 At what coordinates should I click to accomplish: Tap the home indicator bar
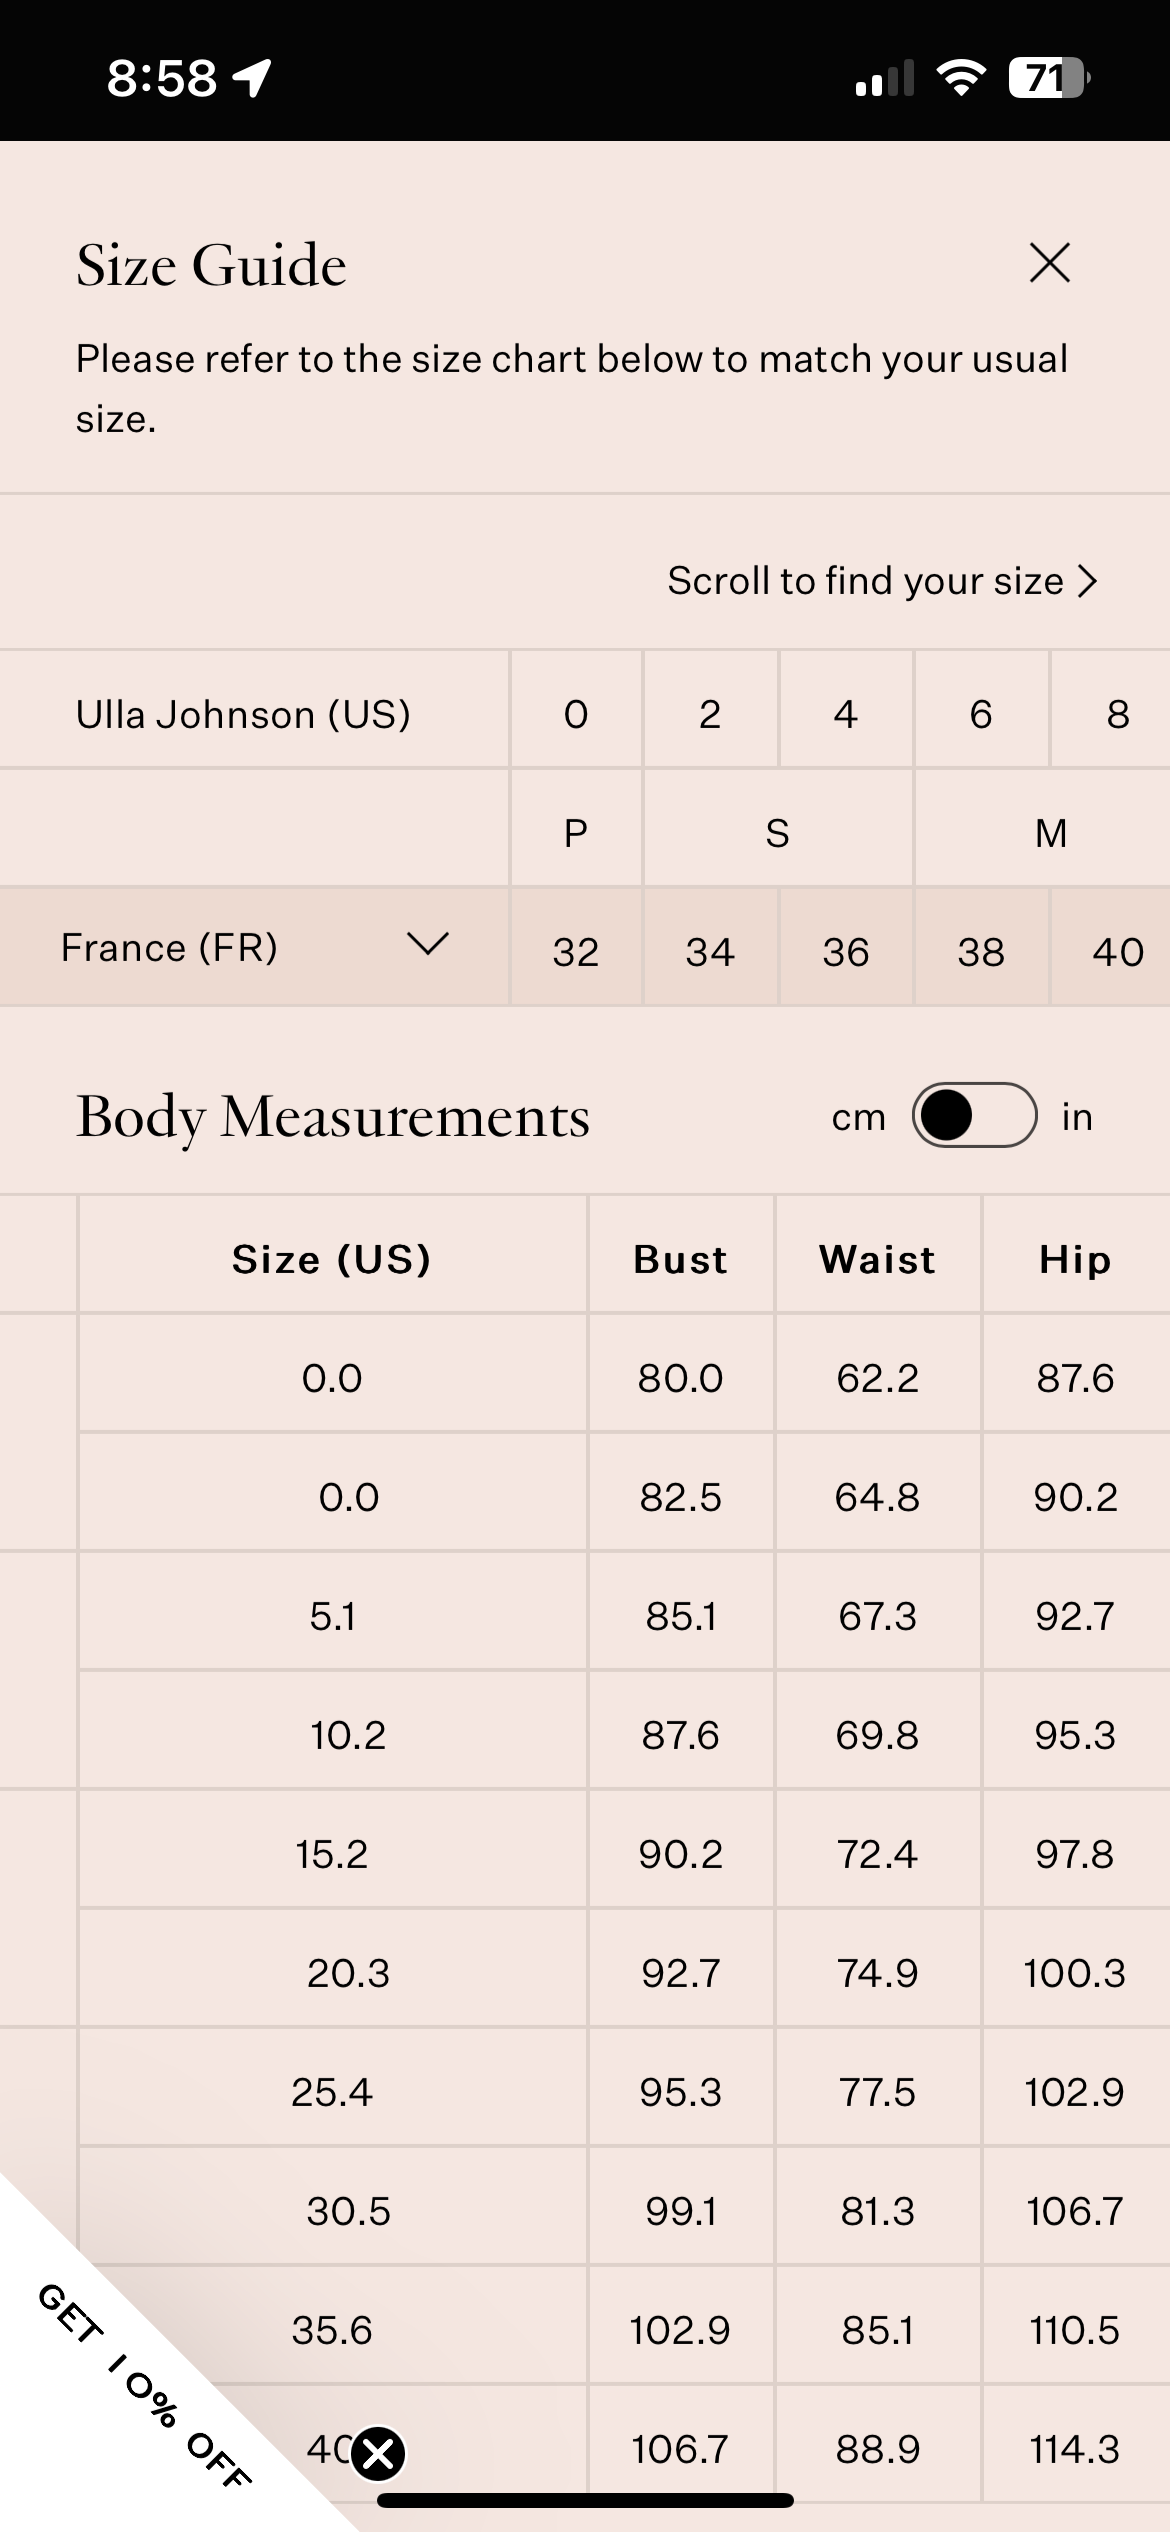tap(585, 2500)
